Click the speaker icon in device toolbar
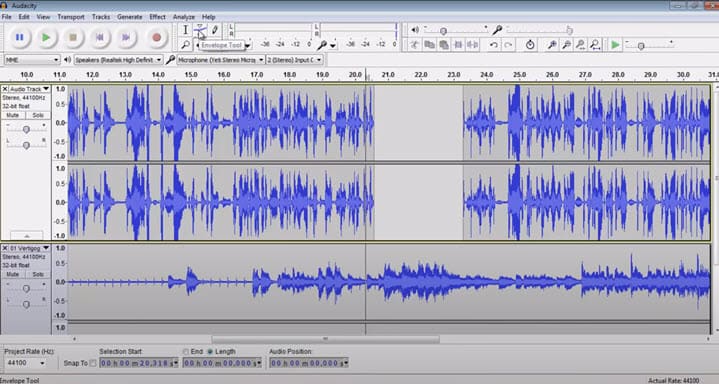 pyautogui.click(x=67, y=60)
